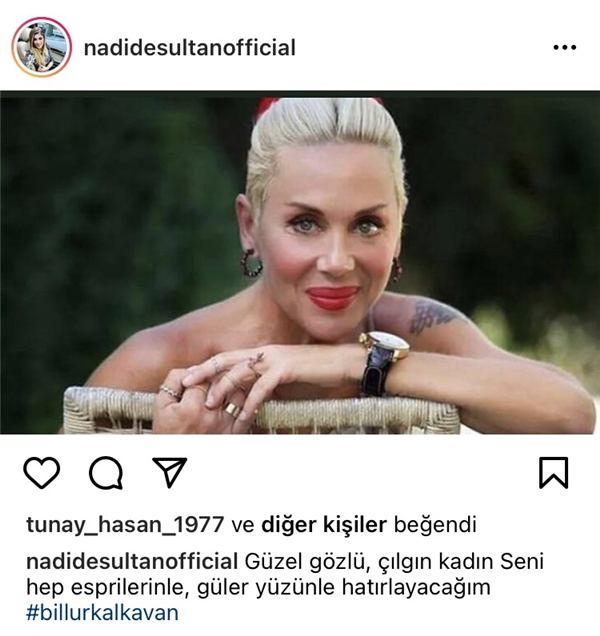This screenshot has width=600, height=636.
Task: Open the tunay_hasan_1977 profile link
Action: (x=125, y=525)
